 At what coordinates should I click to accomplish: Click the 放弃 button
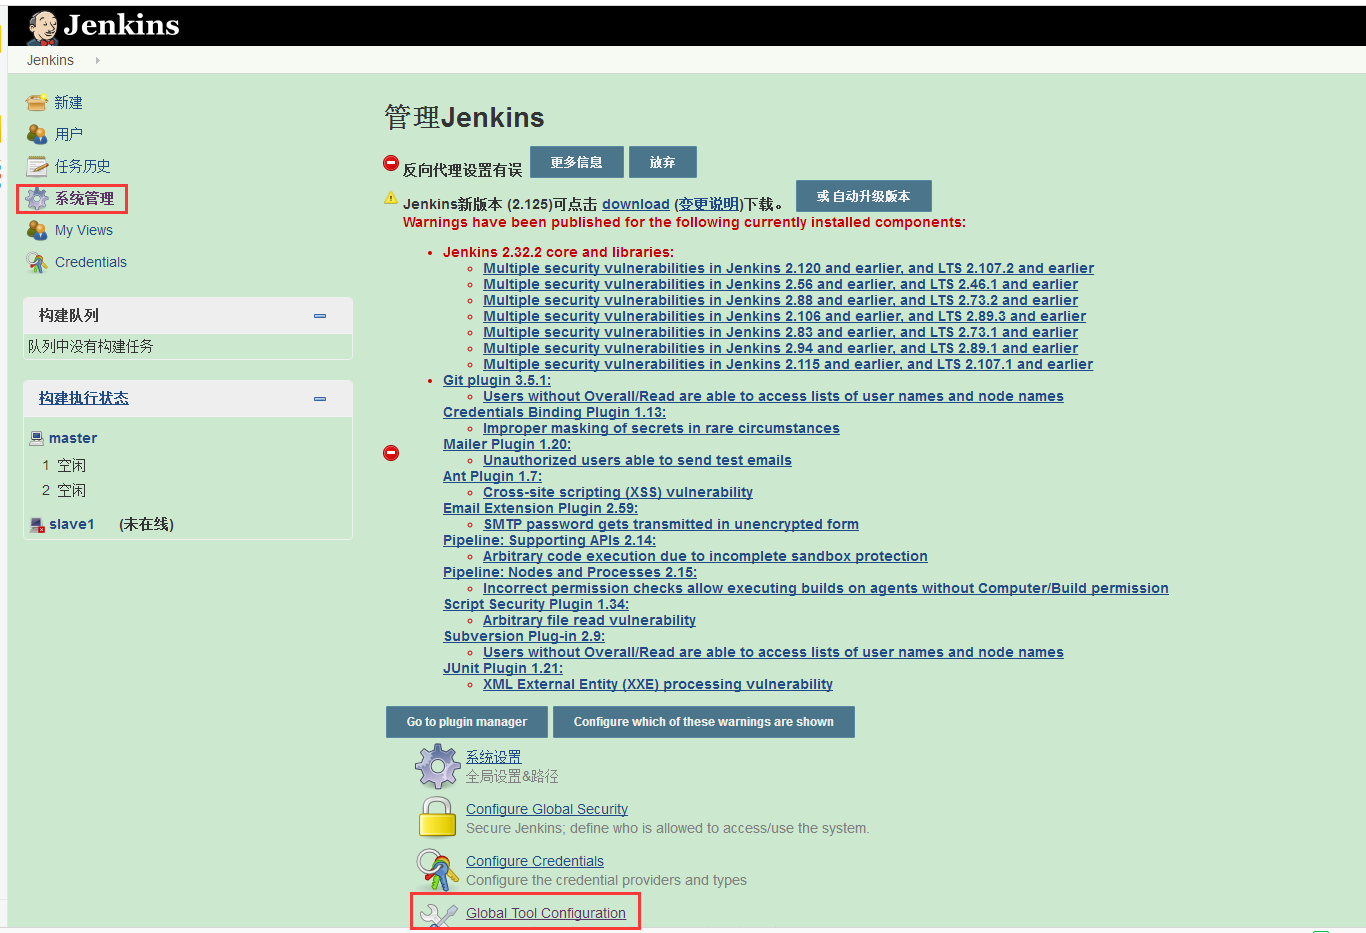click(662, 162)
